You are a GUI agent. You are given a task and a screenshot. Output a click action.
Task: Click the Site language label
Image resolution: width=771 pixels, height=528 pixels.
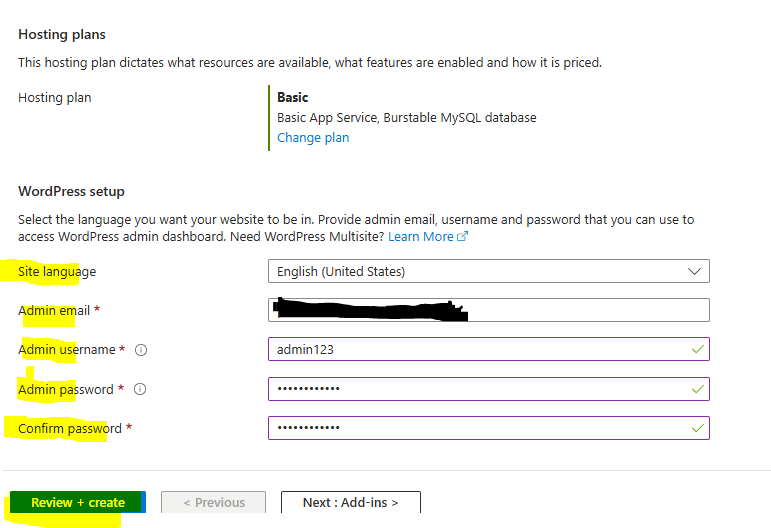pyautogui.click(x=57, y=271)
